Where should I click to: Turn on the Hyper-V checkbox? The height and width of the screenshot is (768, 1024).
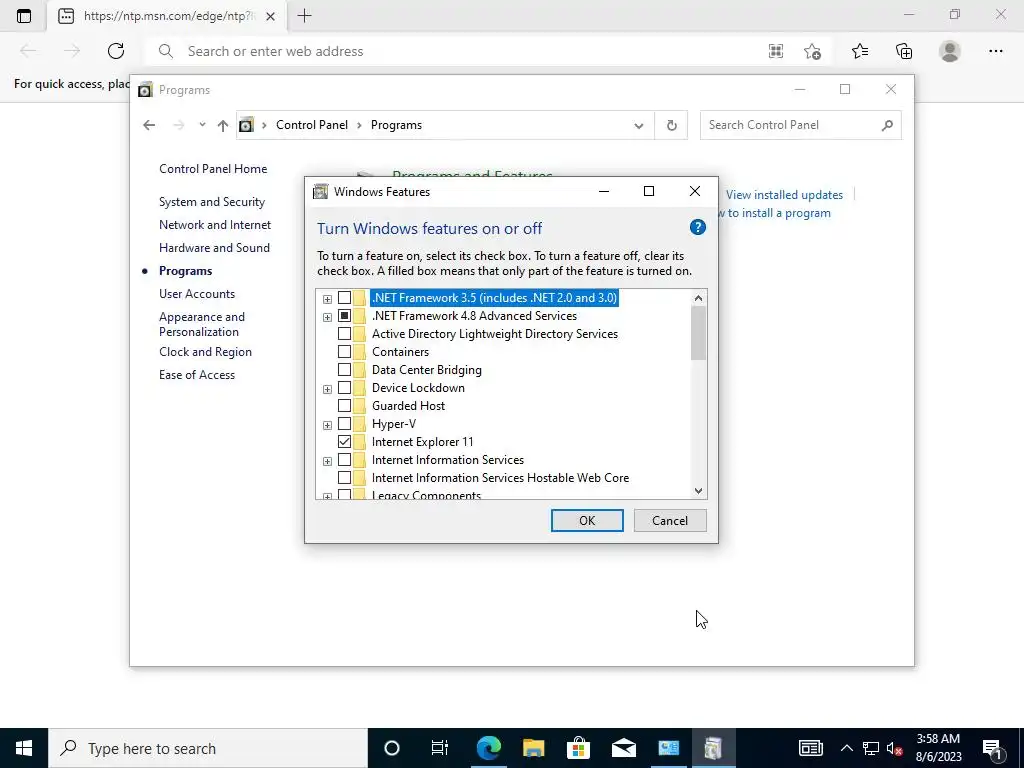(344, 424)
